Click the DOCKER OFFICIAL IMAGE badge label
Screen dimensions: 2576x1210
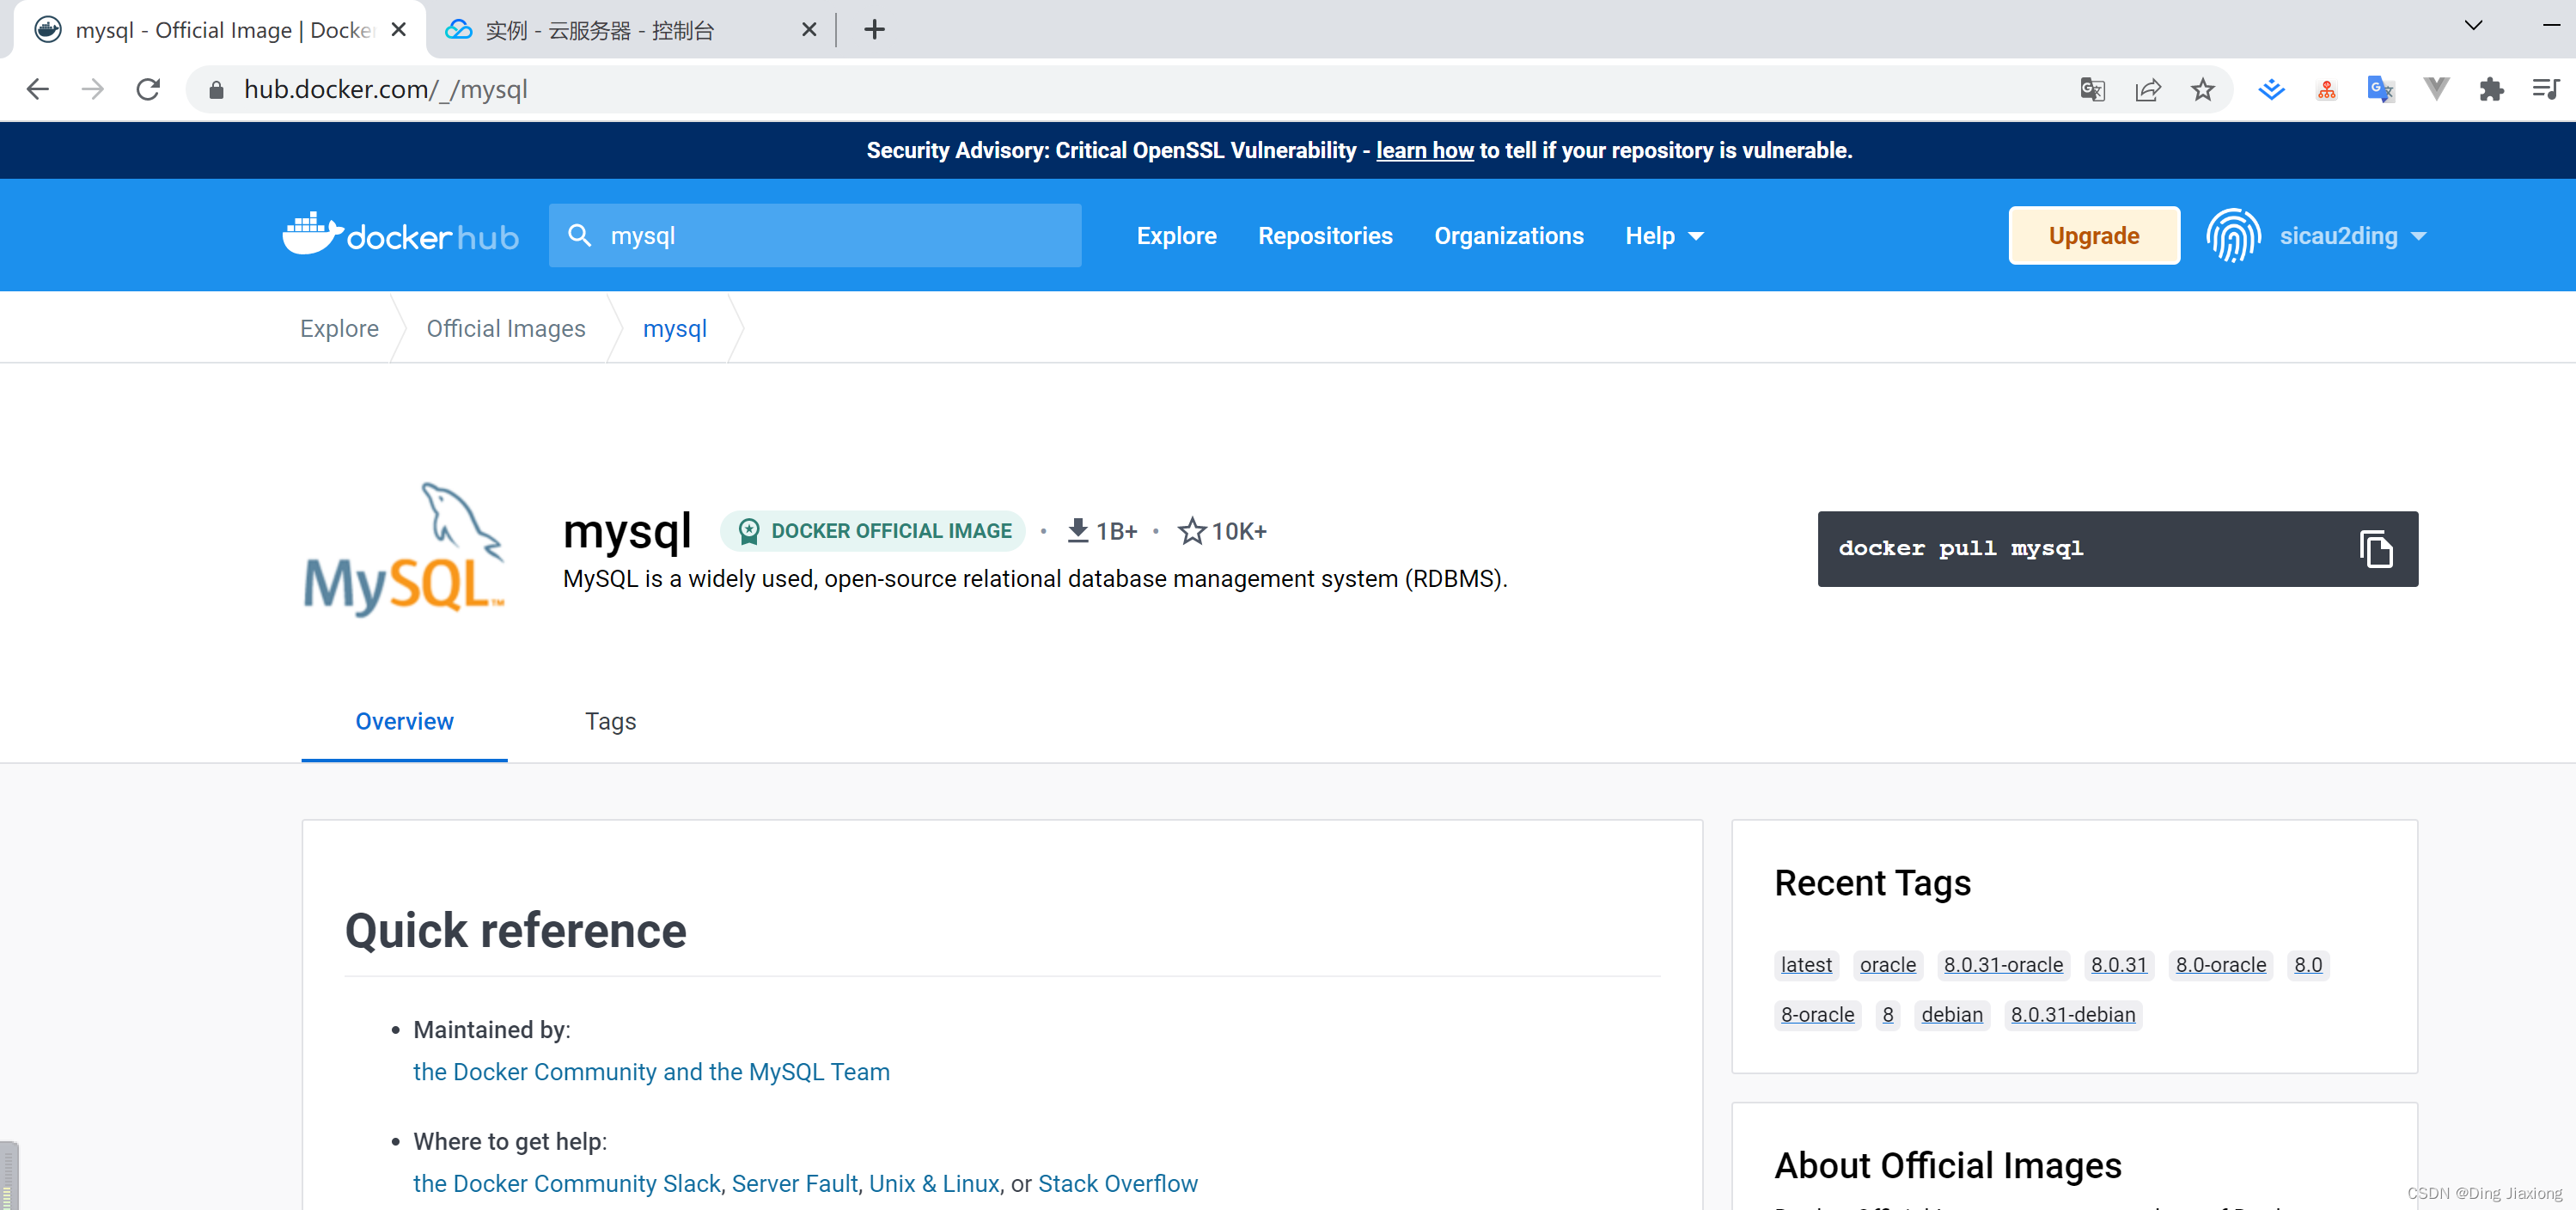click(x=891, y=531)
